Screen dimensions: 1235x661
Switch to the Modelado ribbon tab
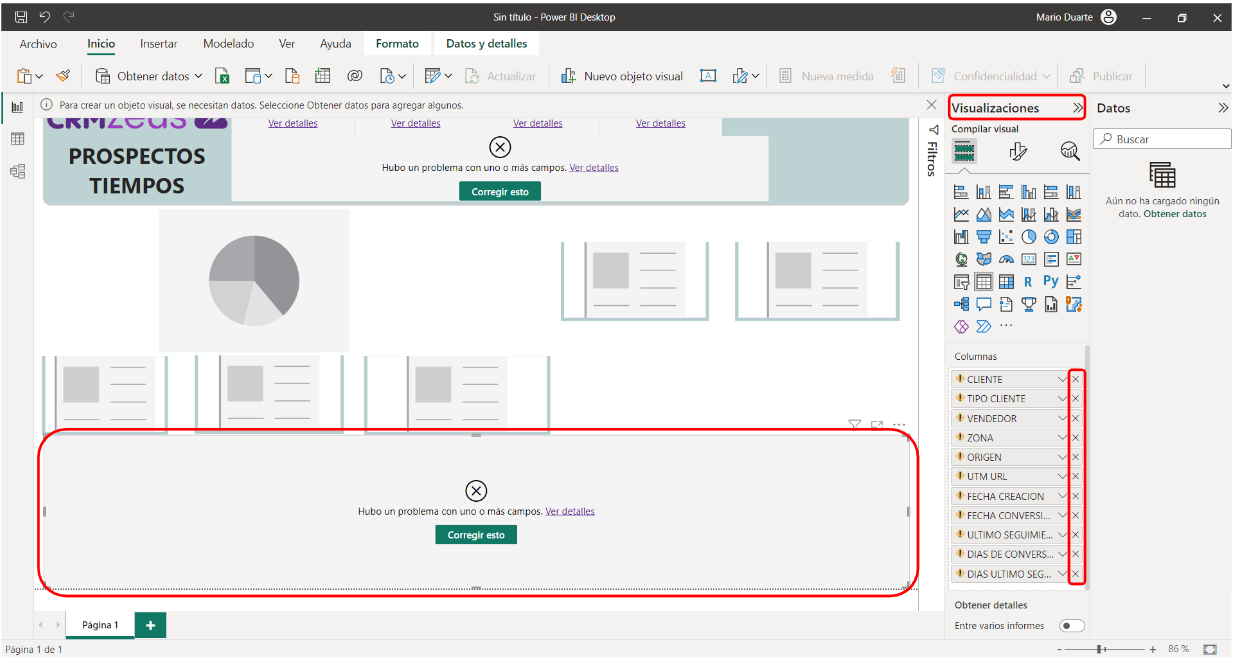pos(228,44)
